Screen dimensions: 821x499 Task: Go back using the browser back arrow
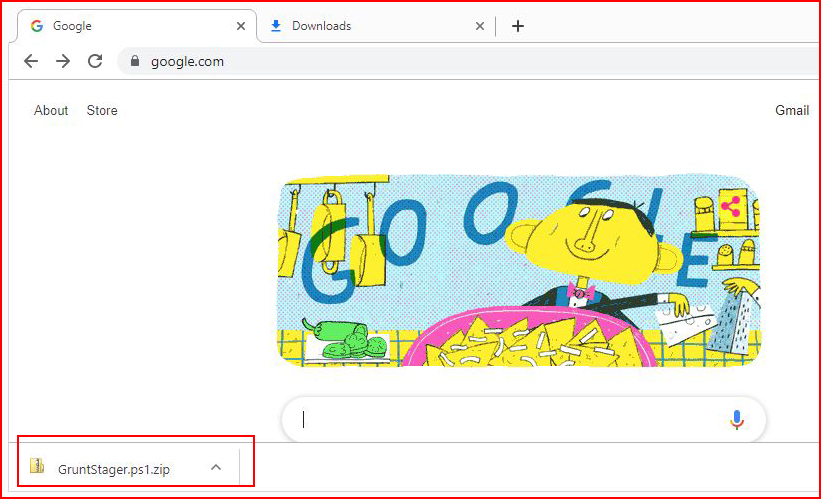click(x=31, y=61)
